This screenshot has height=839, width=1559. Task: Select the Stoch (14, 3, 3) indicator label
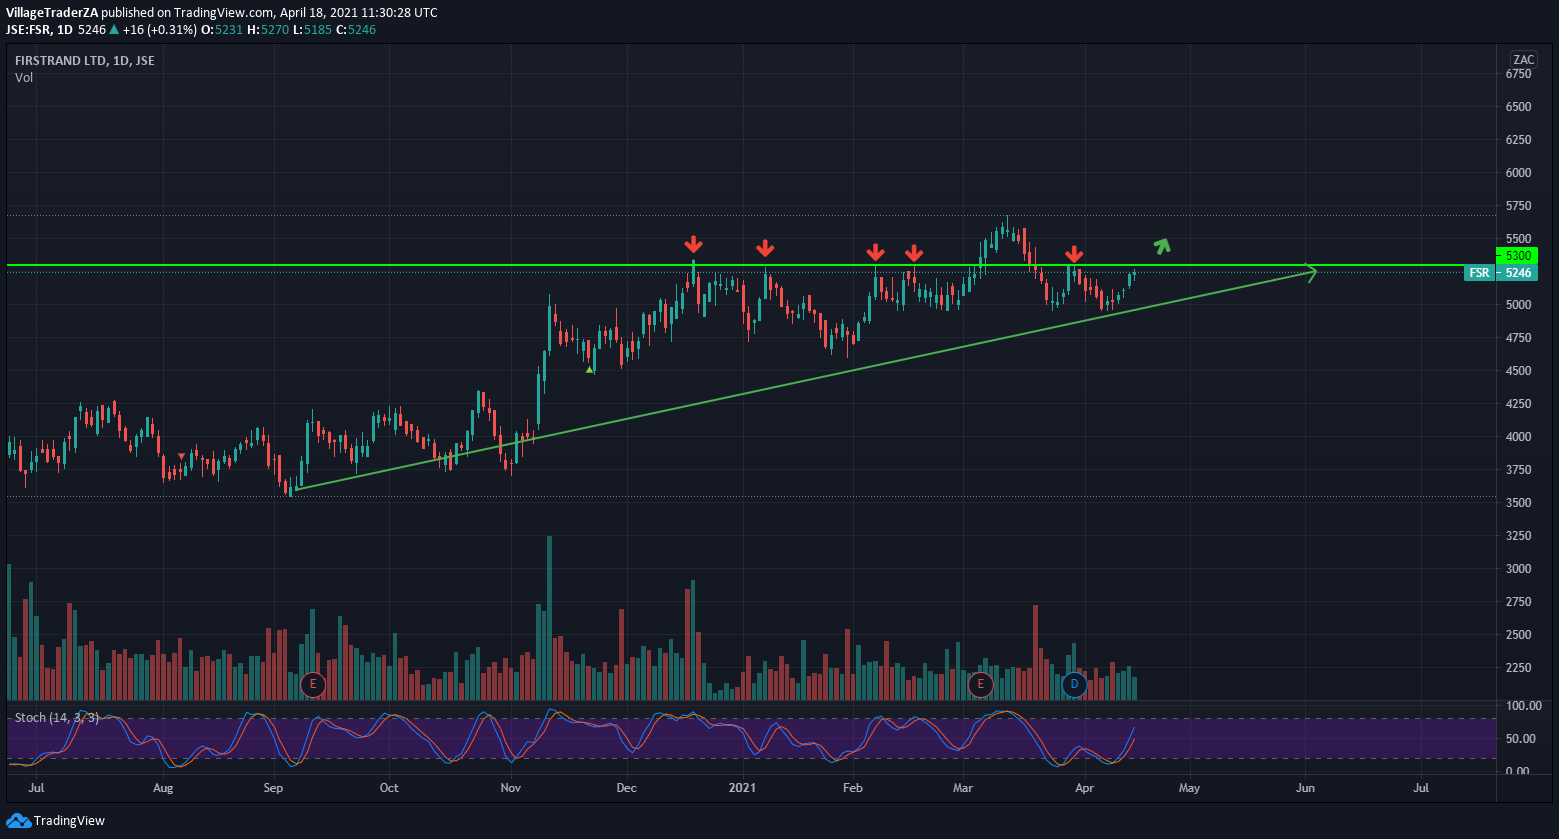point(56,717)
